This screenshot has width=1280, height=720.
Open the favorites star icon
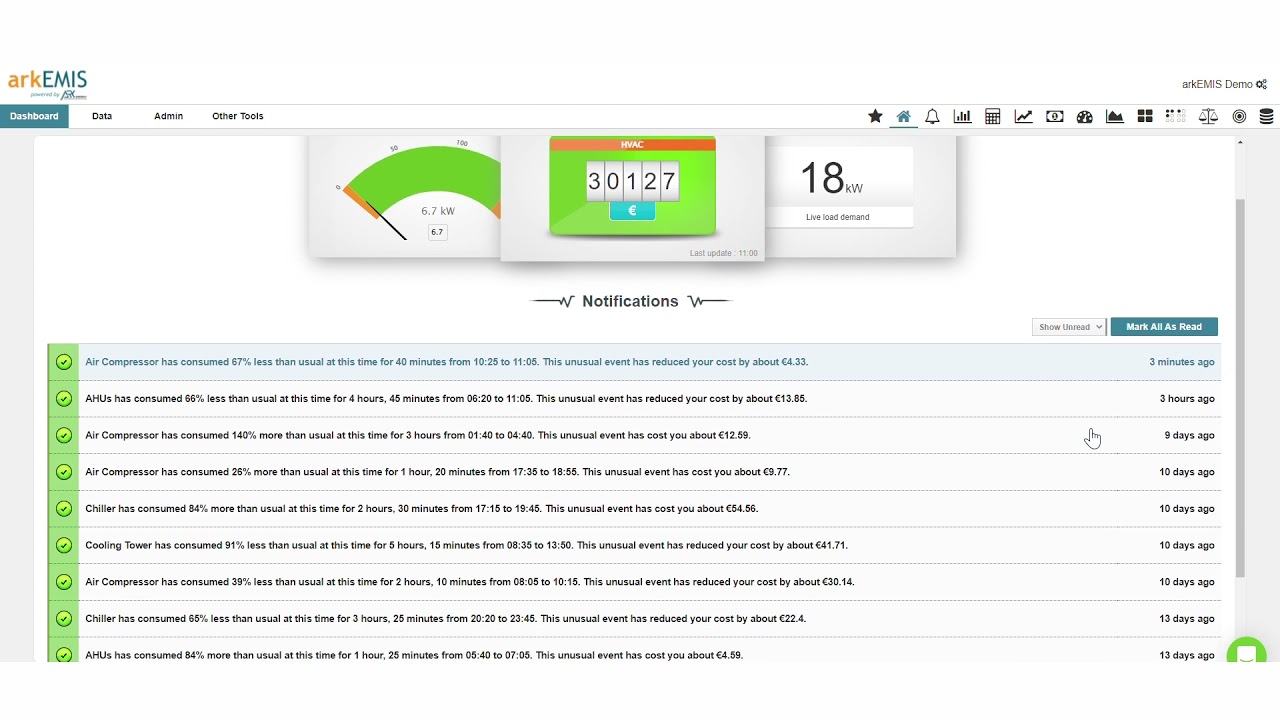(x=875, y=116)
